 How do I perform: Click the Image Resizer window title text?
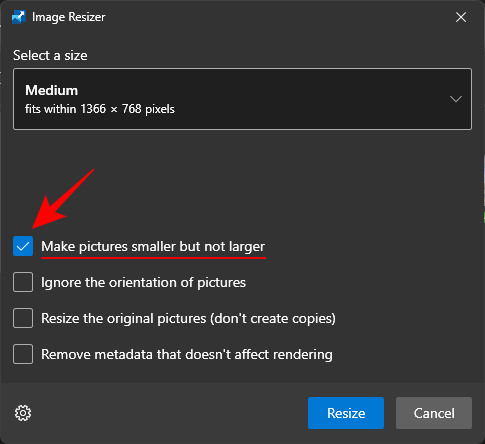coord(69,17)
